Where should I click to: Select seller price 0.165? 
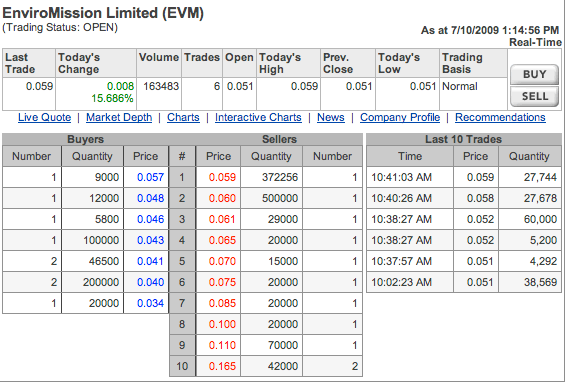pos(222,366)
